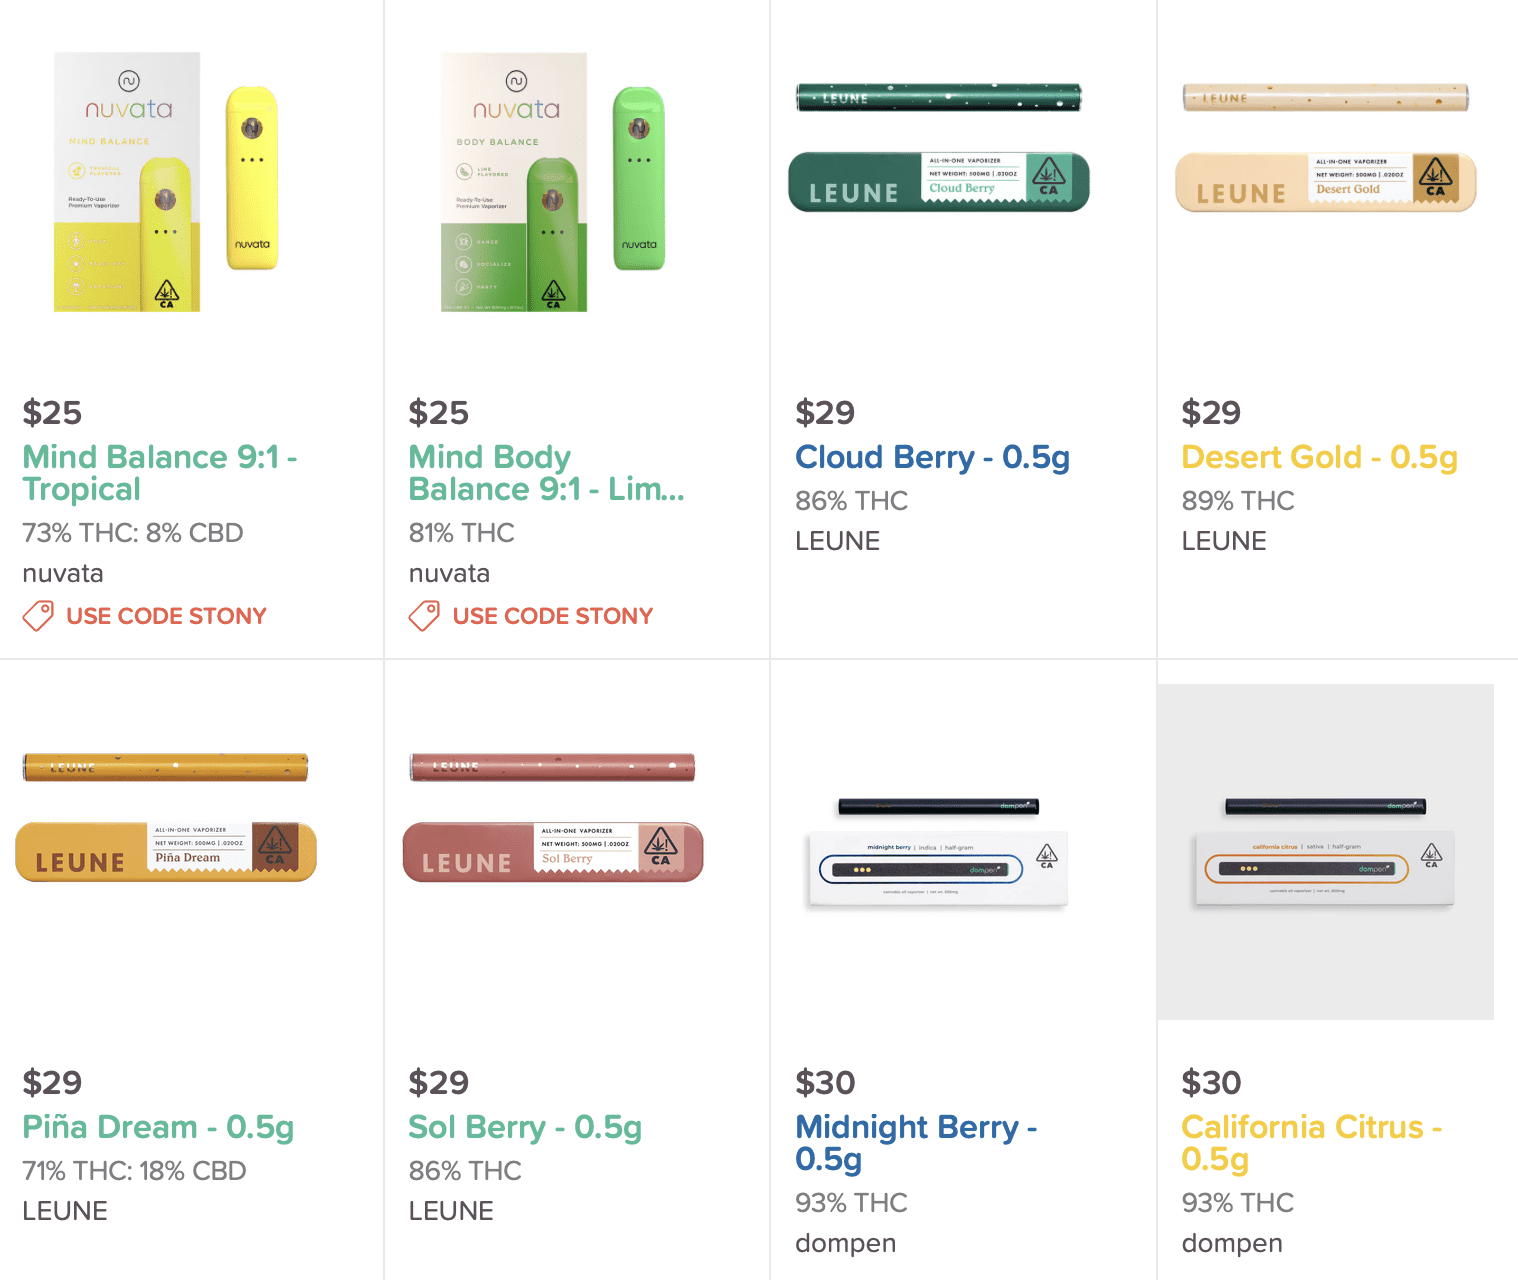This screenshot has width=1518, height=1280.
Task: Select the Cloud Berry - 0.5g title
Action: pyautogui.click(x=933, y=457)
